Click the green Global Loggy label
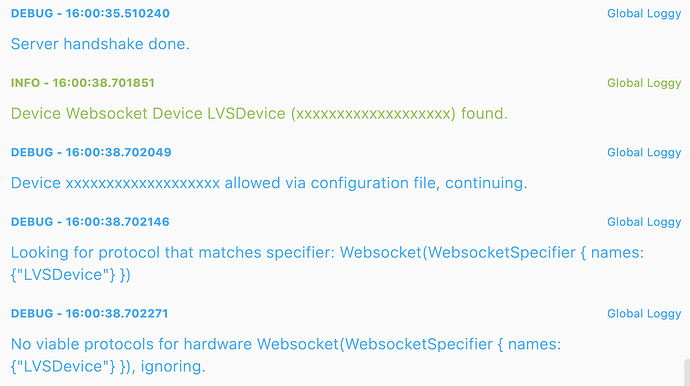The height and width of the screenshot is (386, 690). [644, 83]
